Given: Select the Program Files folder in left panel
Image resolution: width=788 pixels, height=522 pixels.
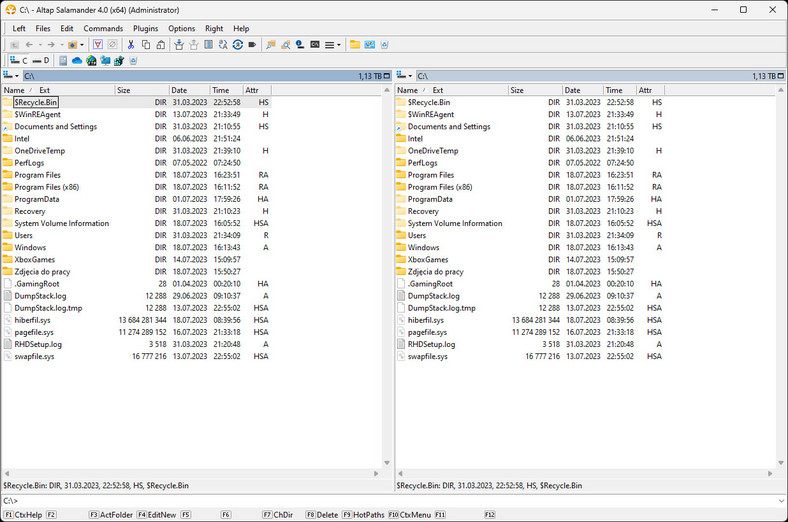Looking at the screenshot, I should [x=38, y=175].
